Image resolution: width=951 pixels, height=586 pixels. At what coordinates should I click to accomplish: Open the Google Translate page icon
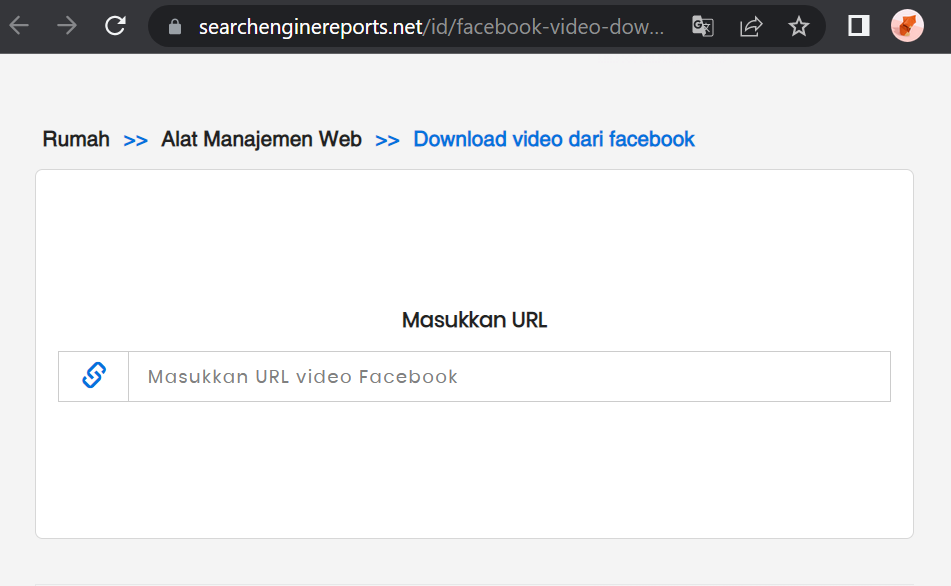click(x=703, y=27)
